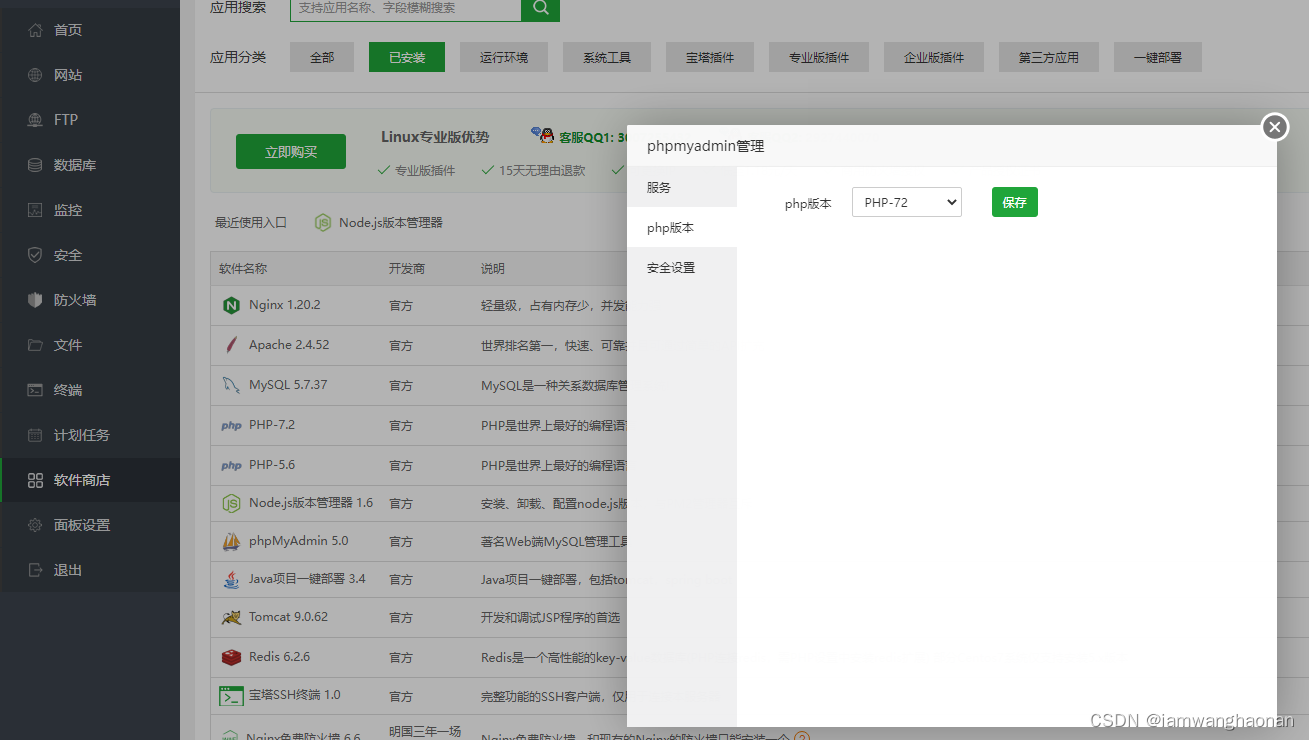Click the 宝塔SSH终端 terminal icon
The width and height of the screenshot is (1309, 740).
231,695
